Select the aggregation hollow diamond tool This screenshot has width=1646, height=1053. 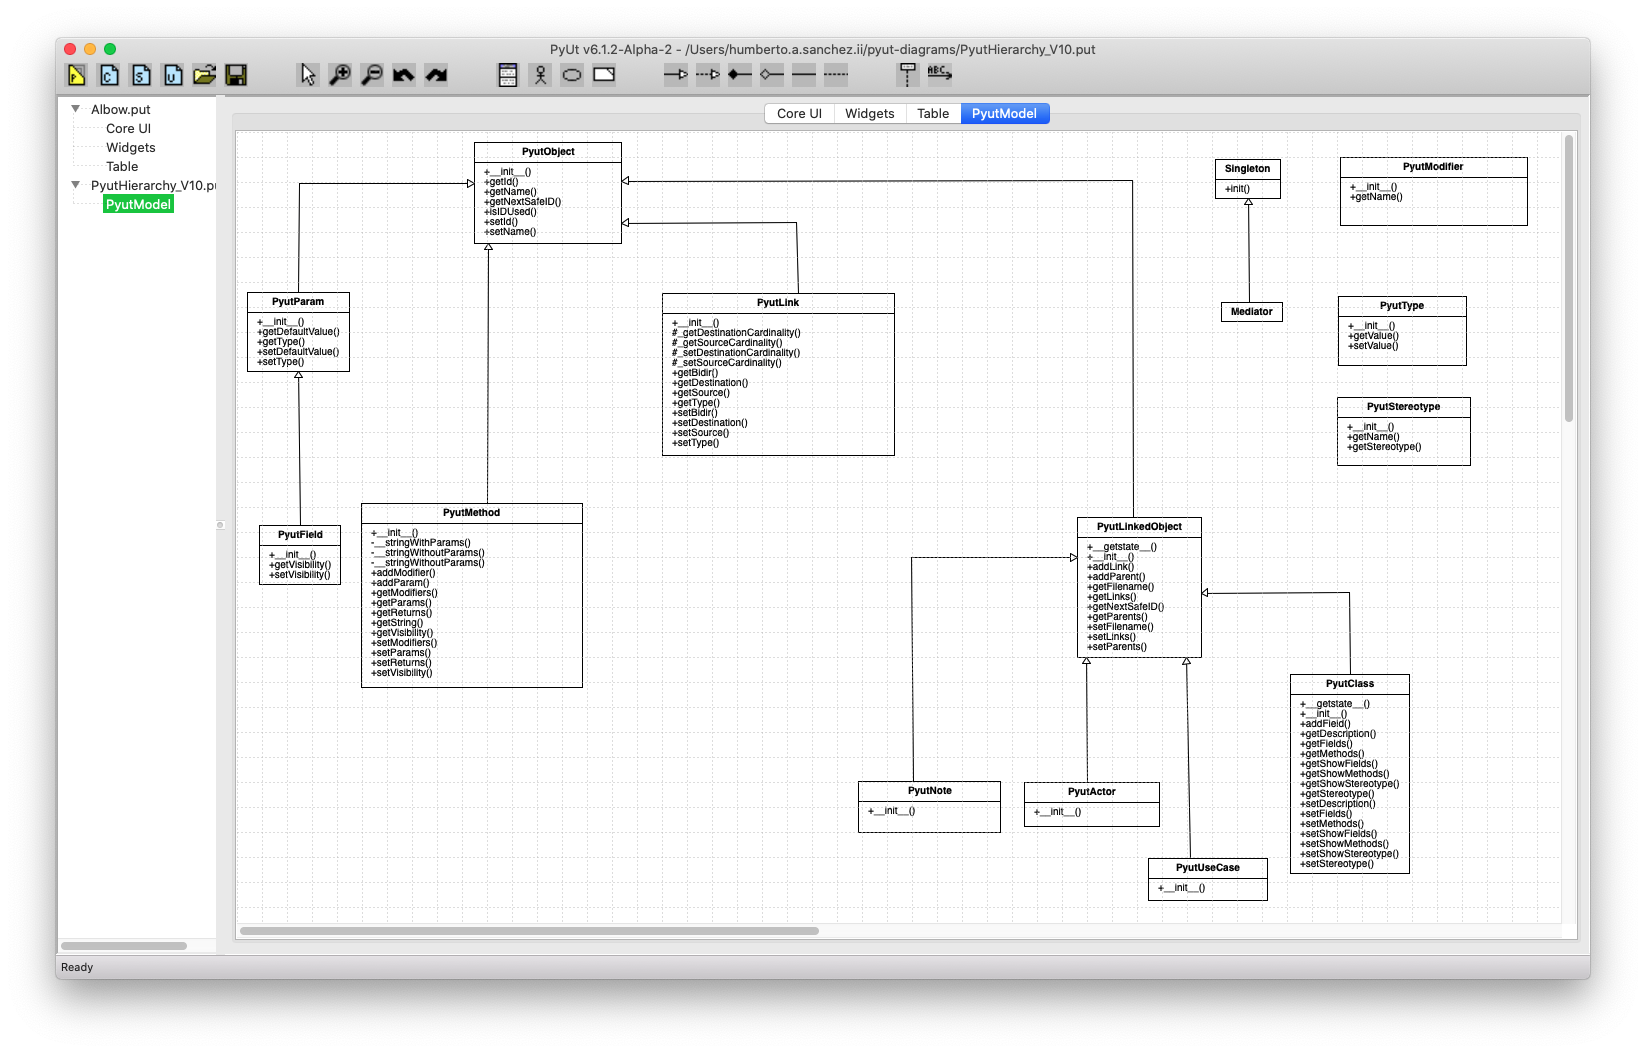click(772, 75)
